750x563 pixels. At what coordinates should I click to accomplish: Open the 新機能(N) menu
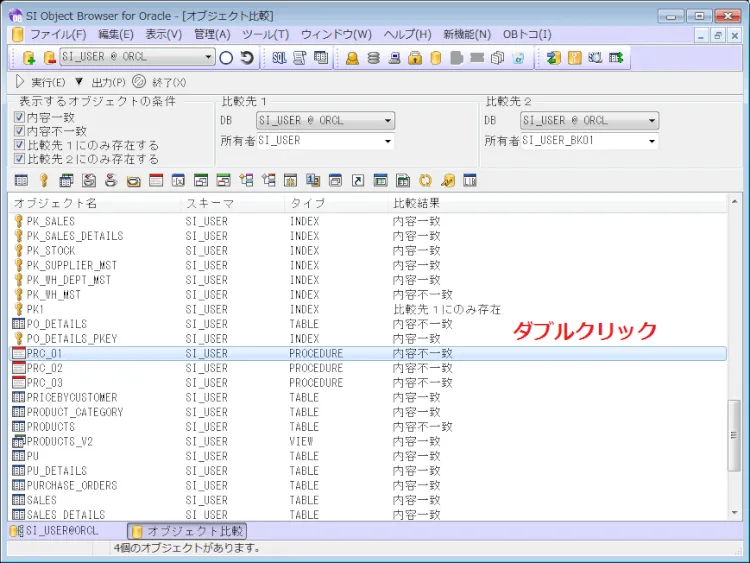point(467,34)
